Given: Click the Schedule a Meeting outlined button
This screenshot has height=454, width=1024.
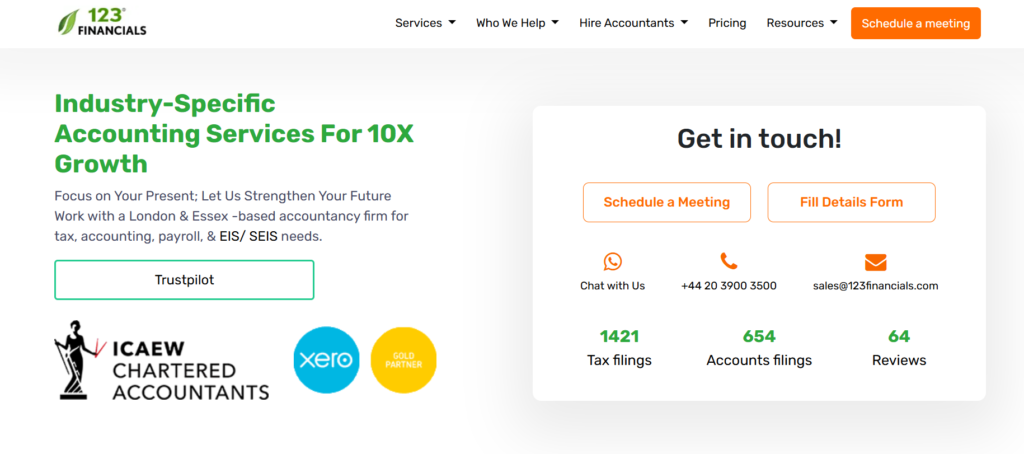Looking at the screenshot, I should tap(667, 202).
